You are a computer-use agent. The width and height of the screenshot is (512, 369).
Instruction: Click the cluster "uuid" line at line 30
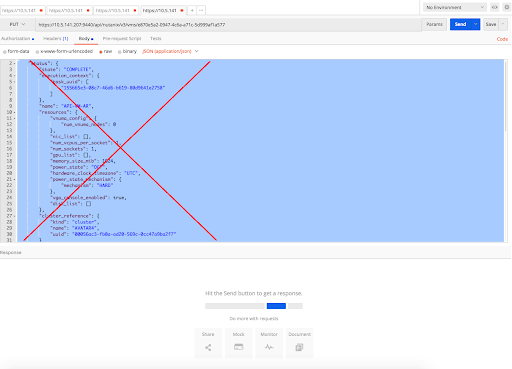pyautogui.click(x=113, y=234)
